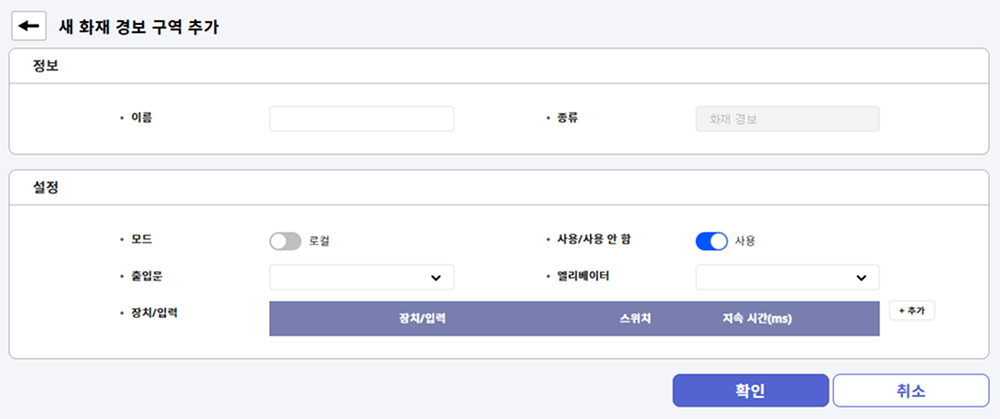Click the 지속 시간(ms) column header

756,319
